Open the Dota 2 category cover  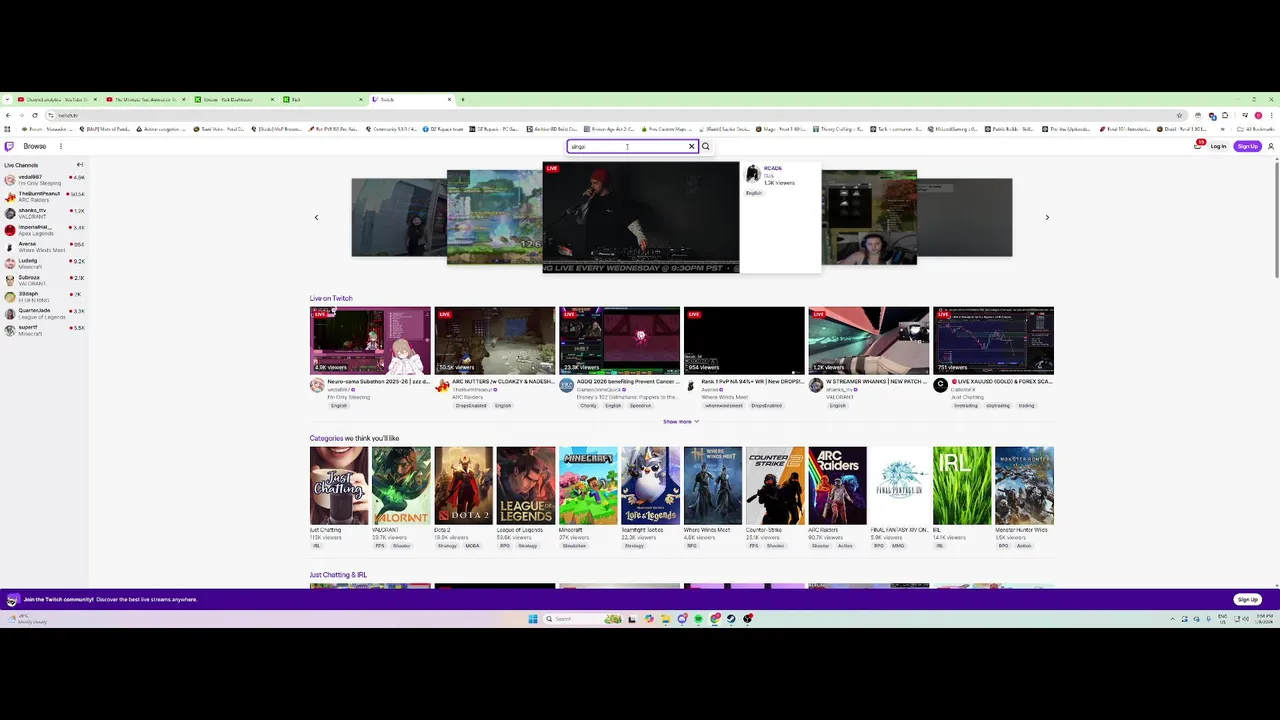464,485
